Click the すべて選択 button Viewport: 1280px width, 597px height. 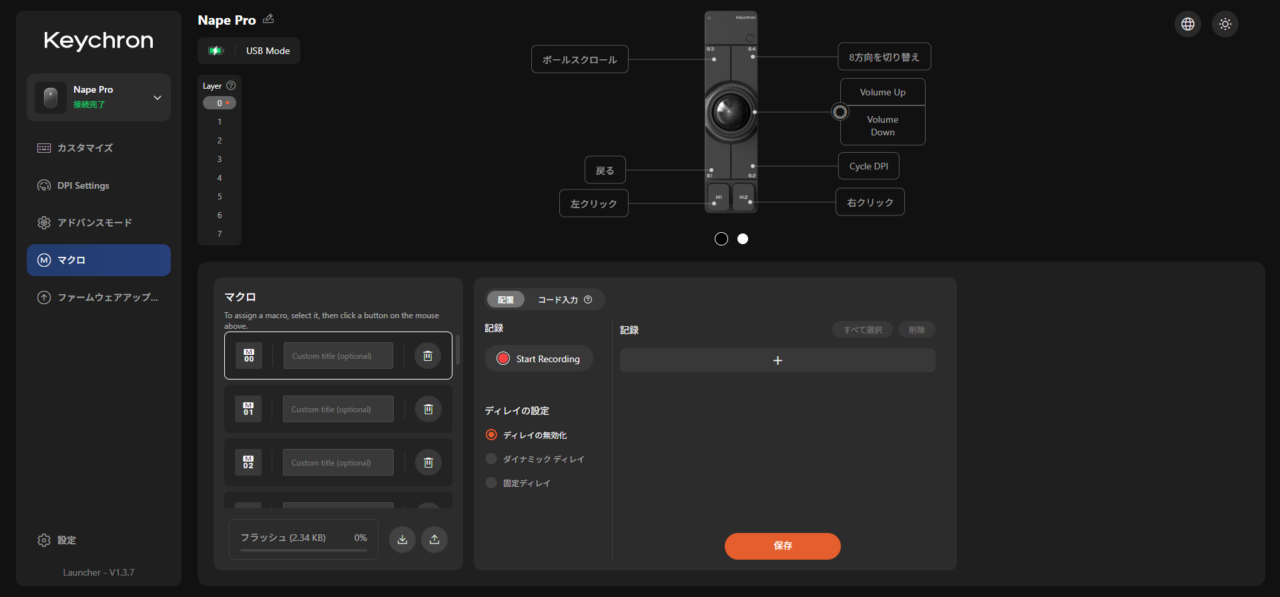pyautogui.click(x=862, y=330)
